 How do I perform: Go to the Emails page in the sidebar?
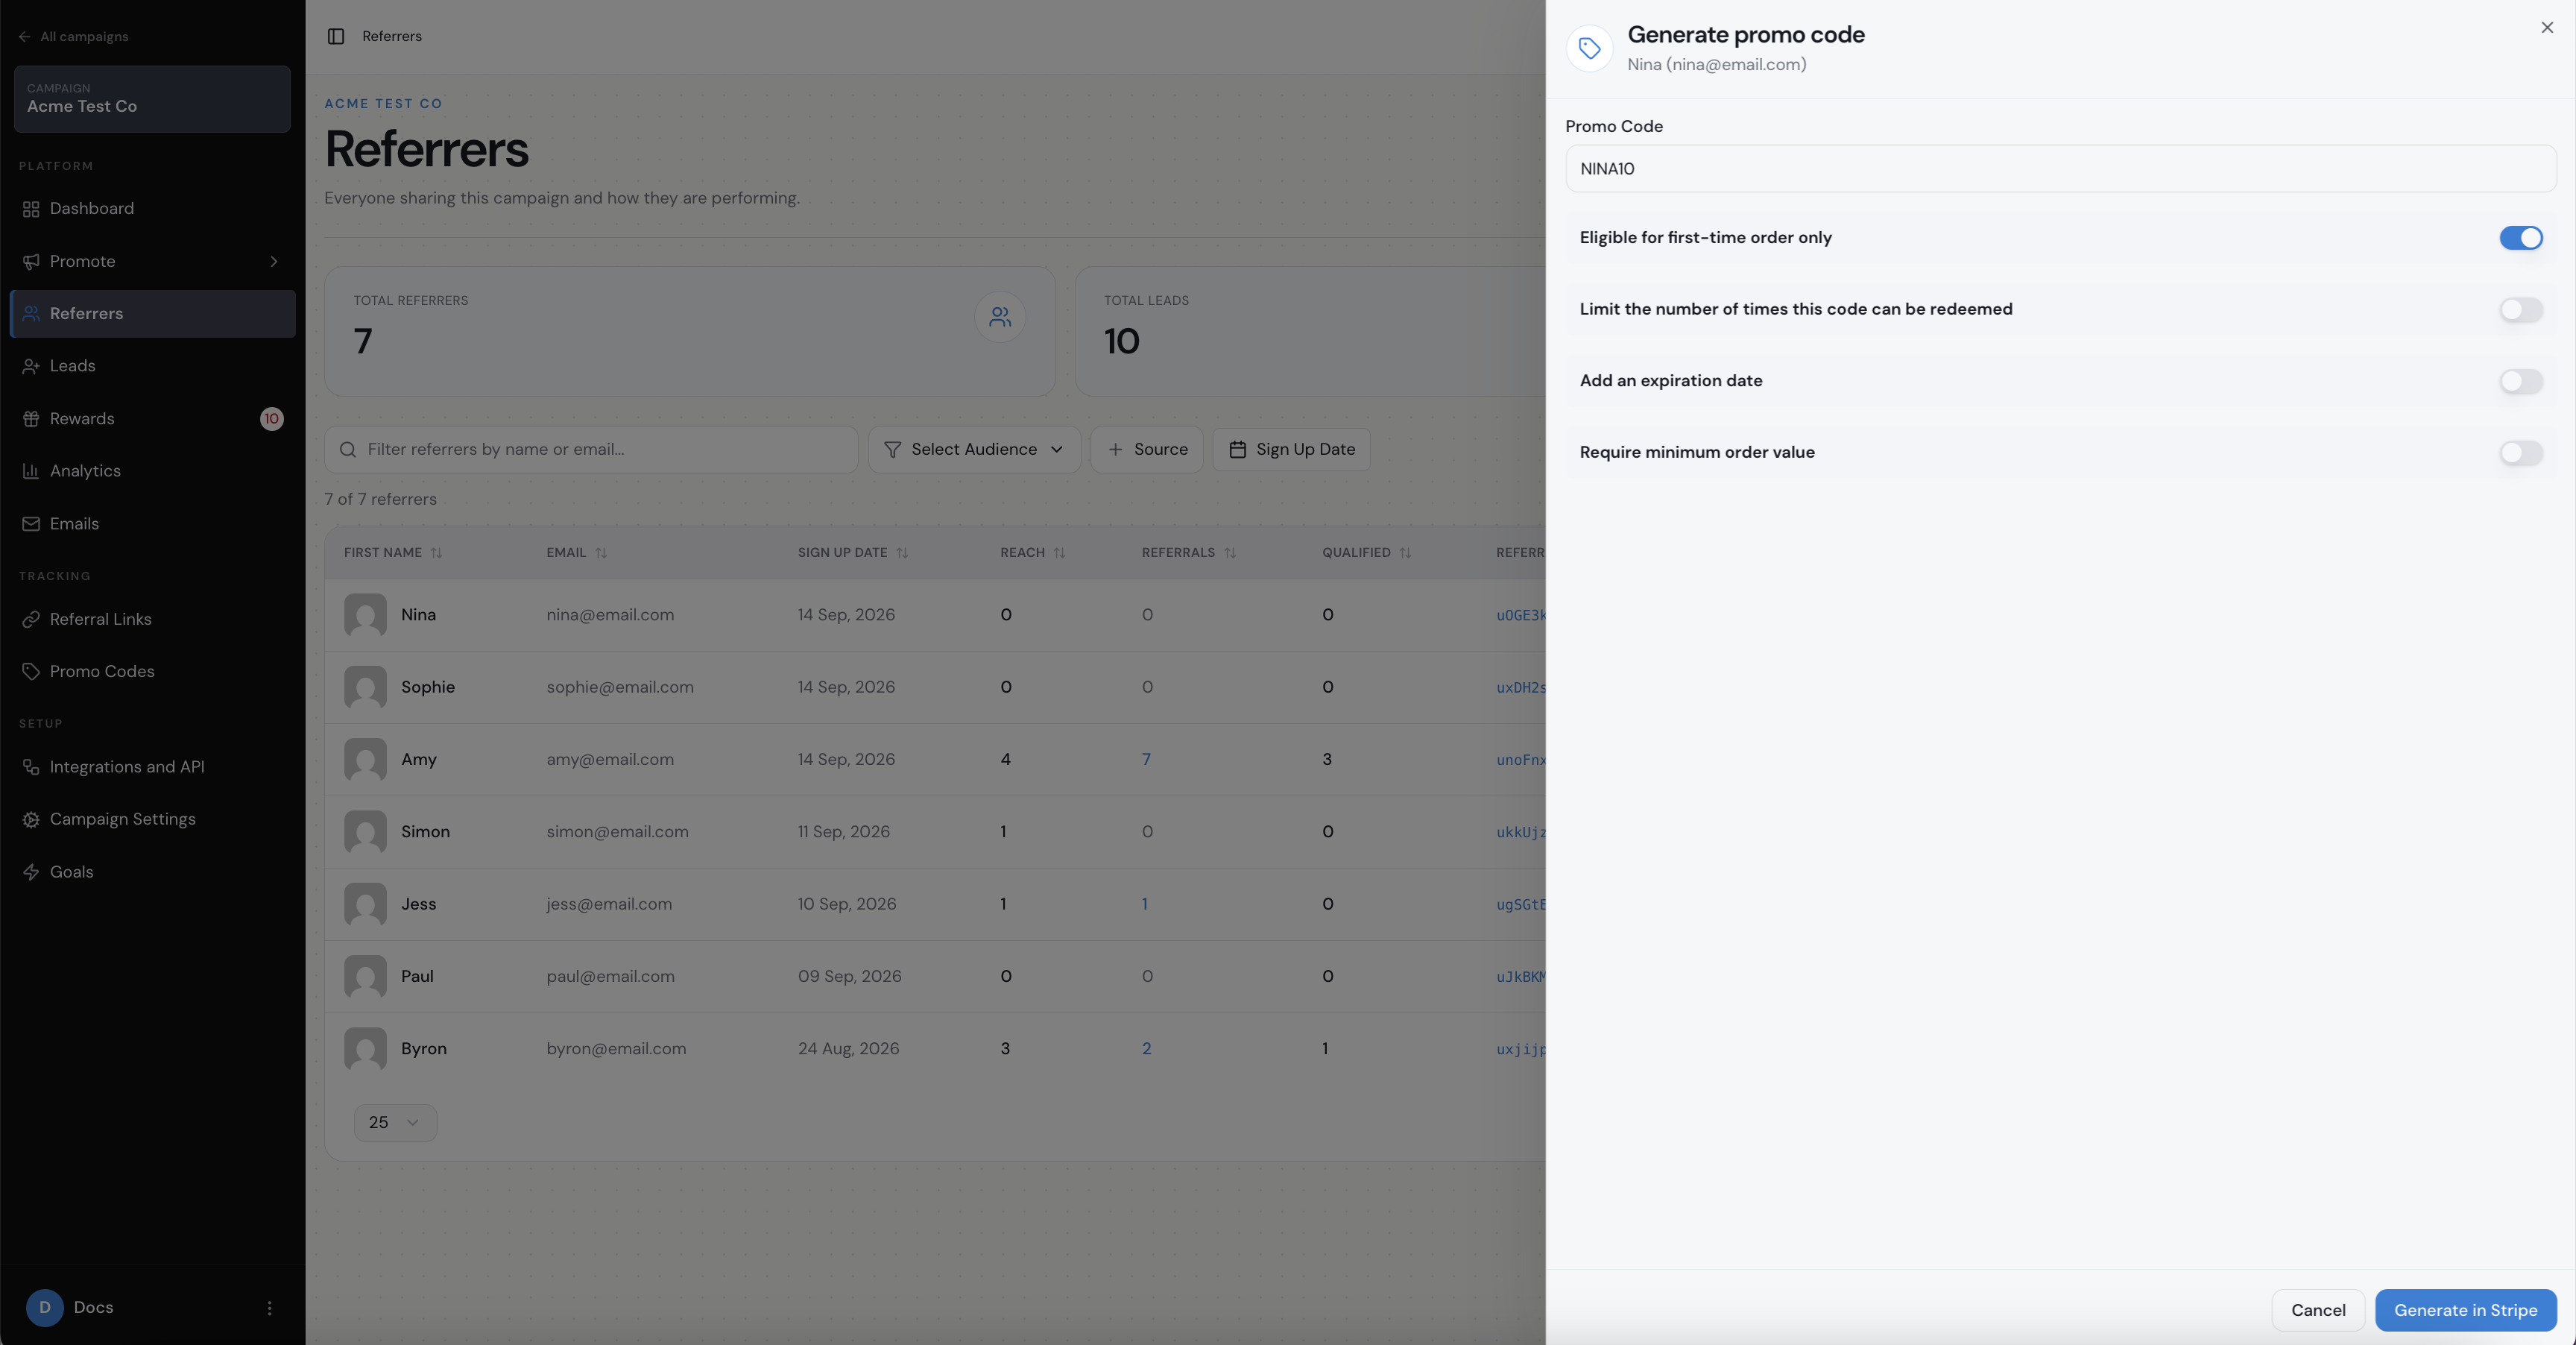[152, 524]
